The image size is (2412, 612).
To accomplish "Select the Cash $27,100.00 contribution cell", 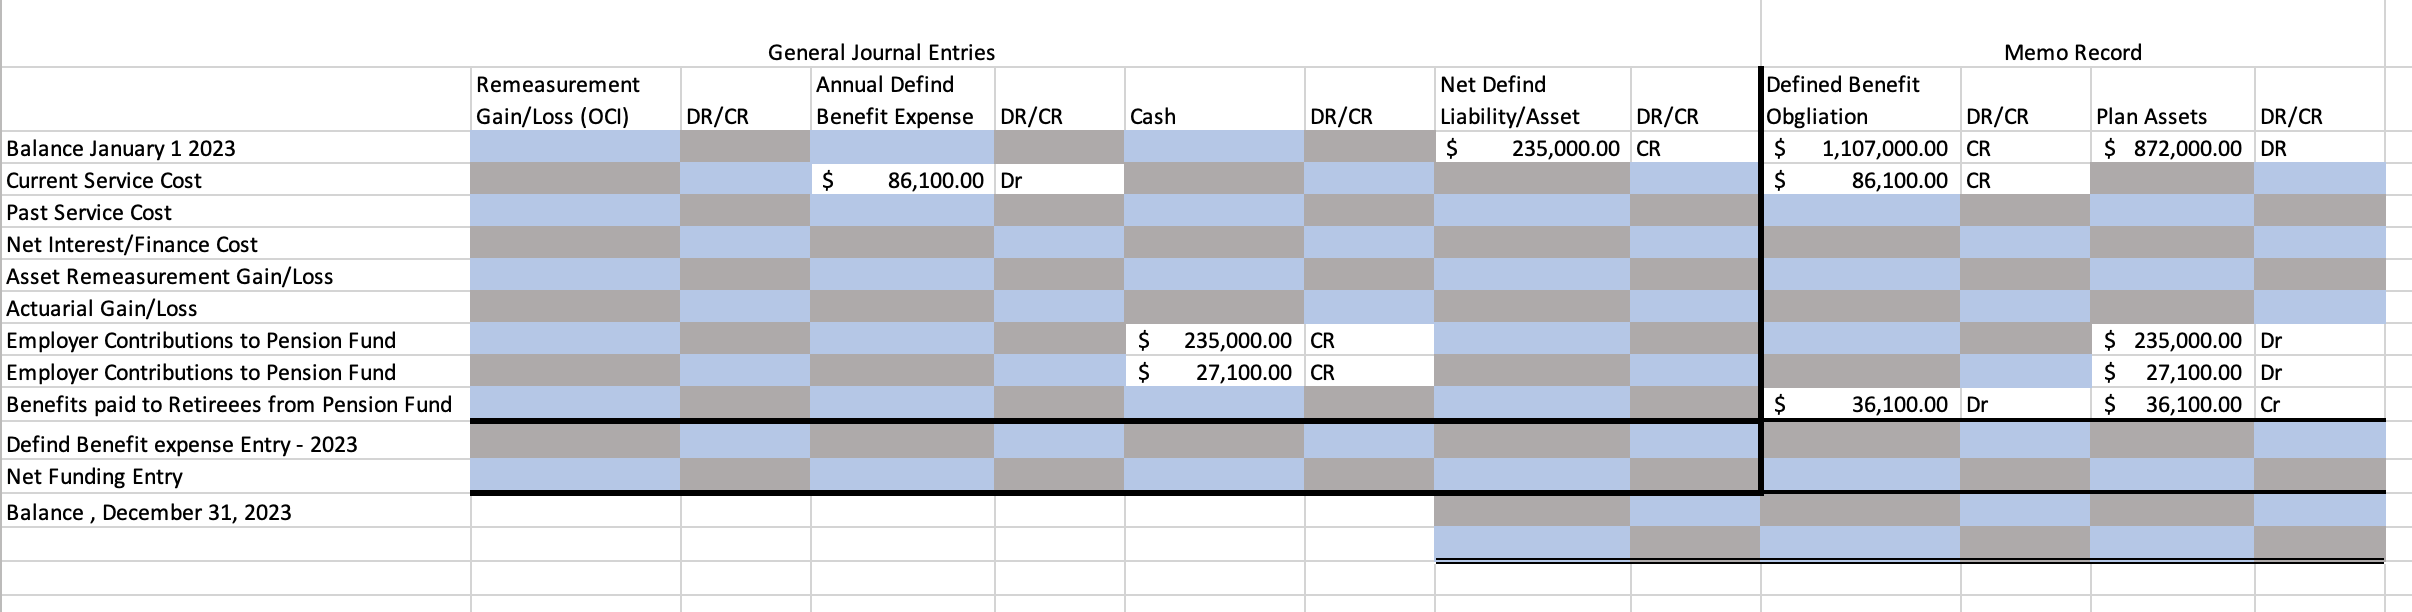I will point(1214,372).
